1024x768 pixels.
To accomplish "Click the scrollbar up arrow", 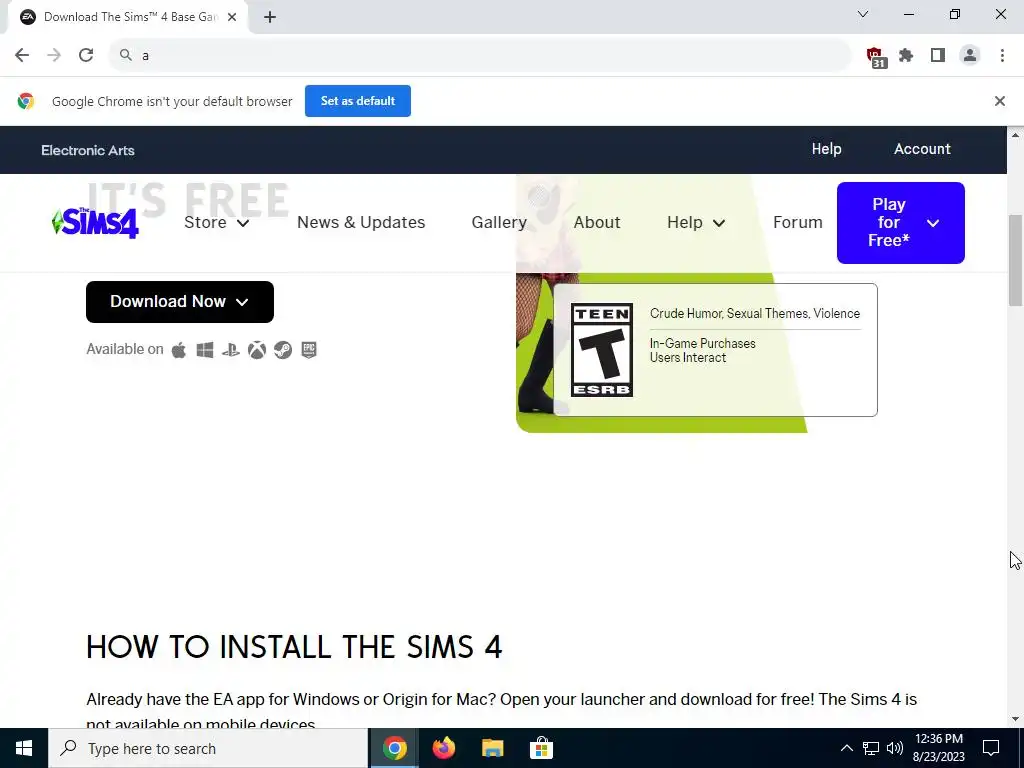I will click(1016, 135).
